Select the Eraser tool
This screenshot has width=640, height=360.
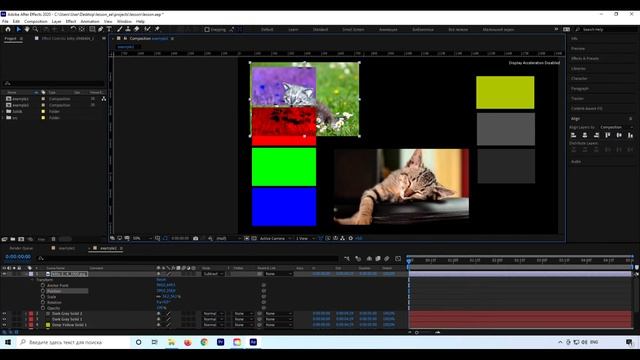[x=137, y=29]
